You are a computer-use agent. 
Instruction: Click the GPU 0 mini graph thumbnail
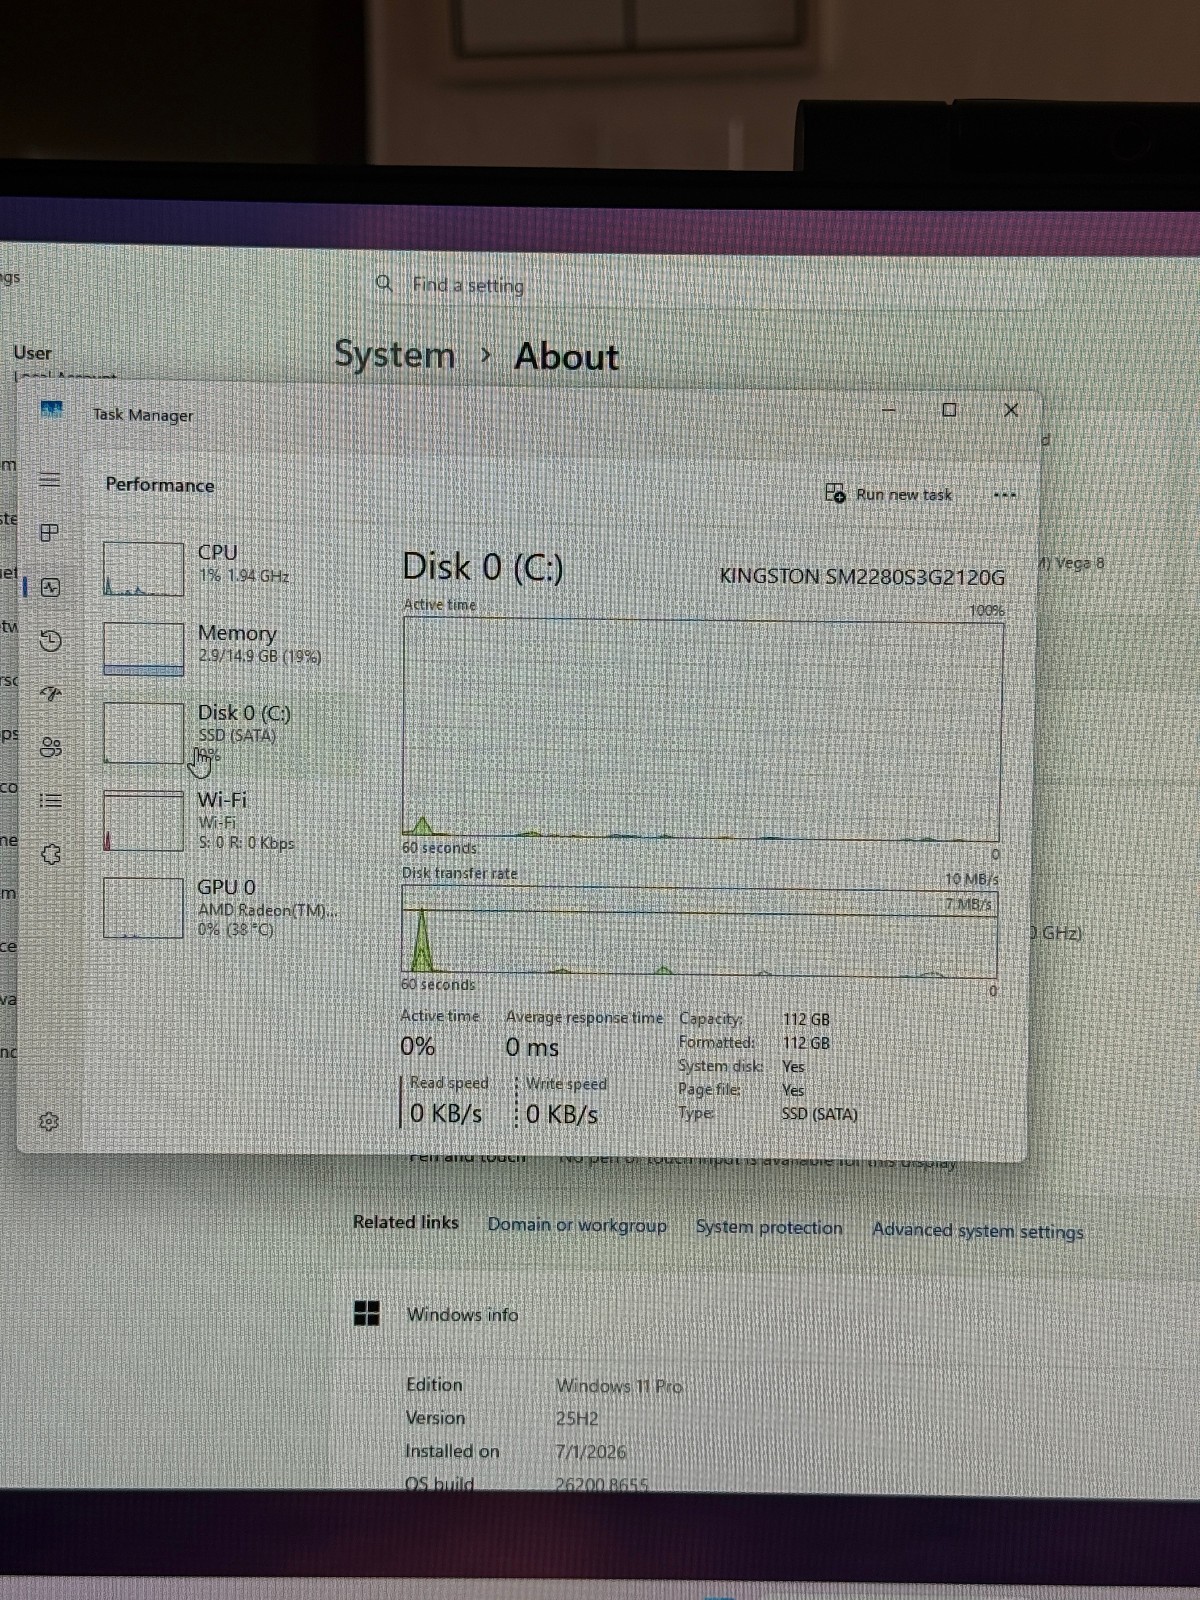[x=143, y=908]
